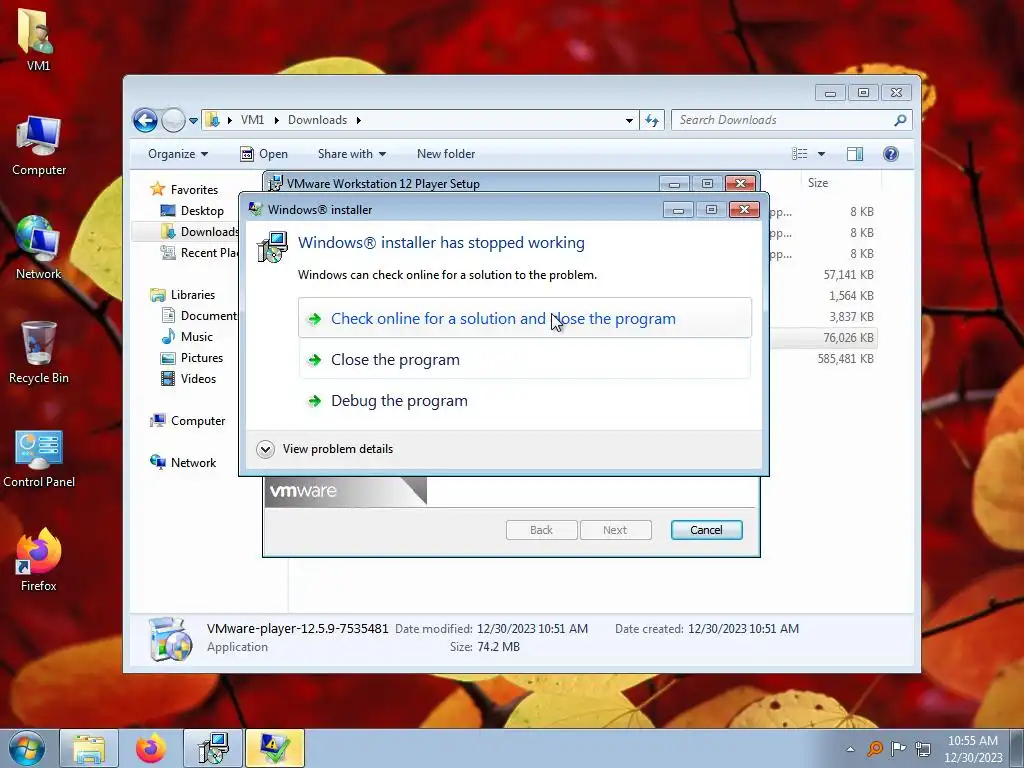Choose Debug the program option
Image resolution: width=1024 pixels, height=768 pixels.
[524, 400]
